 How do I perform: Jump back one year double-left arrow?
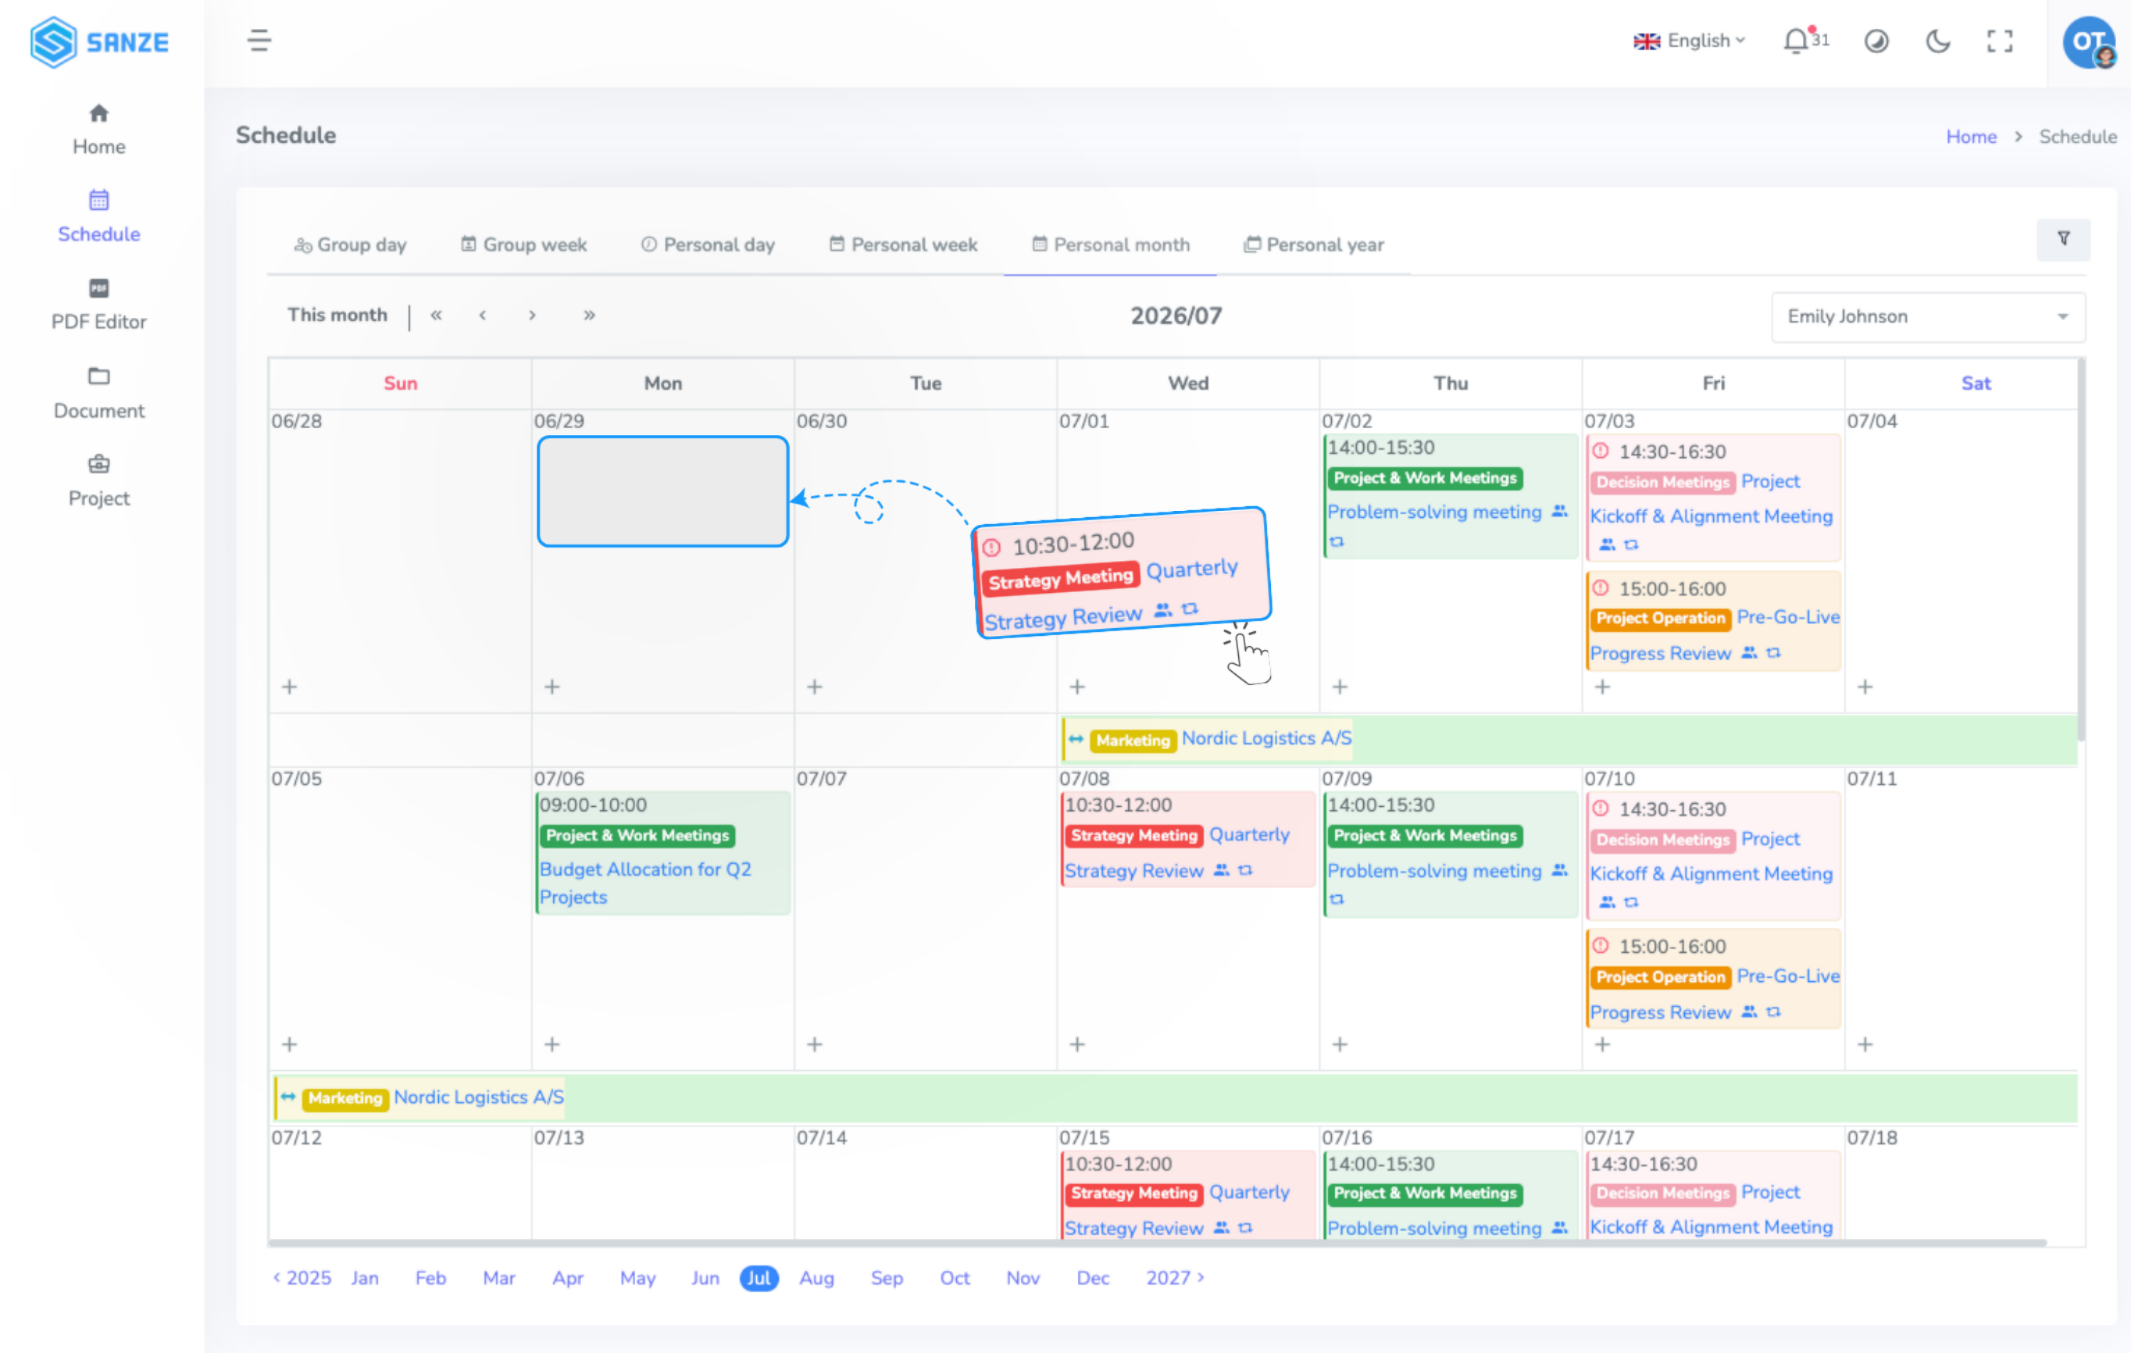point(436,315)
